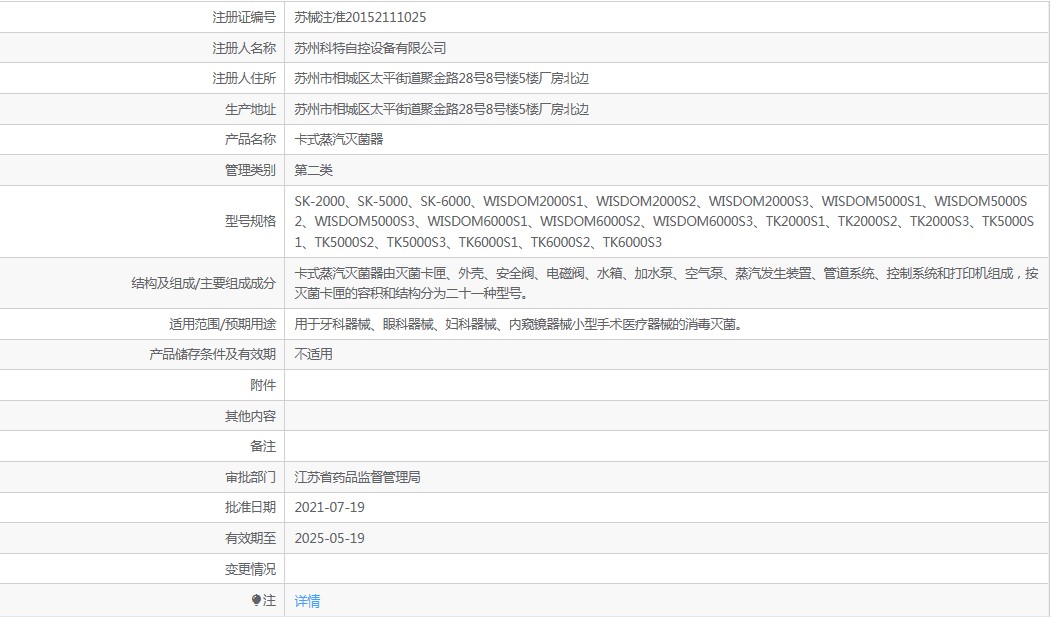
Task: Click the 结构及组成/主要组成成分 label
Action: [x=204, y=283]
